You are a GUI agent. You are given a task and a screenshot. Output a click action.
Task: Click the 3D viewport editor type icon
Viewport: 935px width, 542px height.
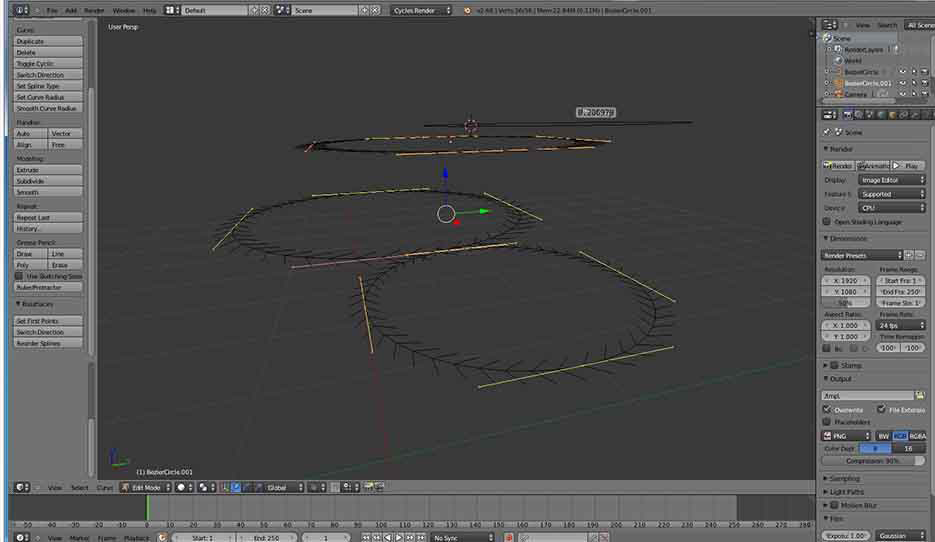click(20, 487)
